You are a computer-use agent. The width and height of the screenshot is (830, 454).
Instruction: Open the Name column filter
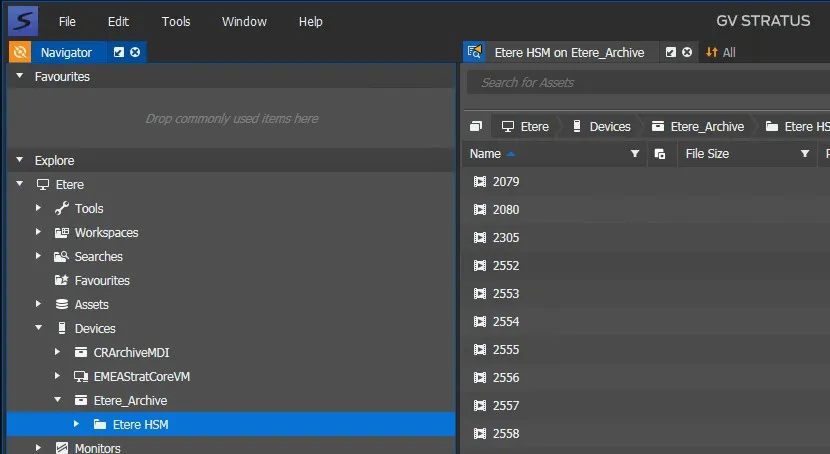(x=634, y=154)
